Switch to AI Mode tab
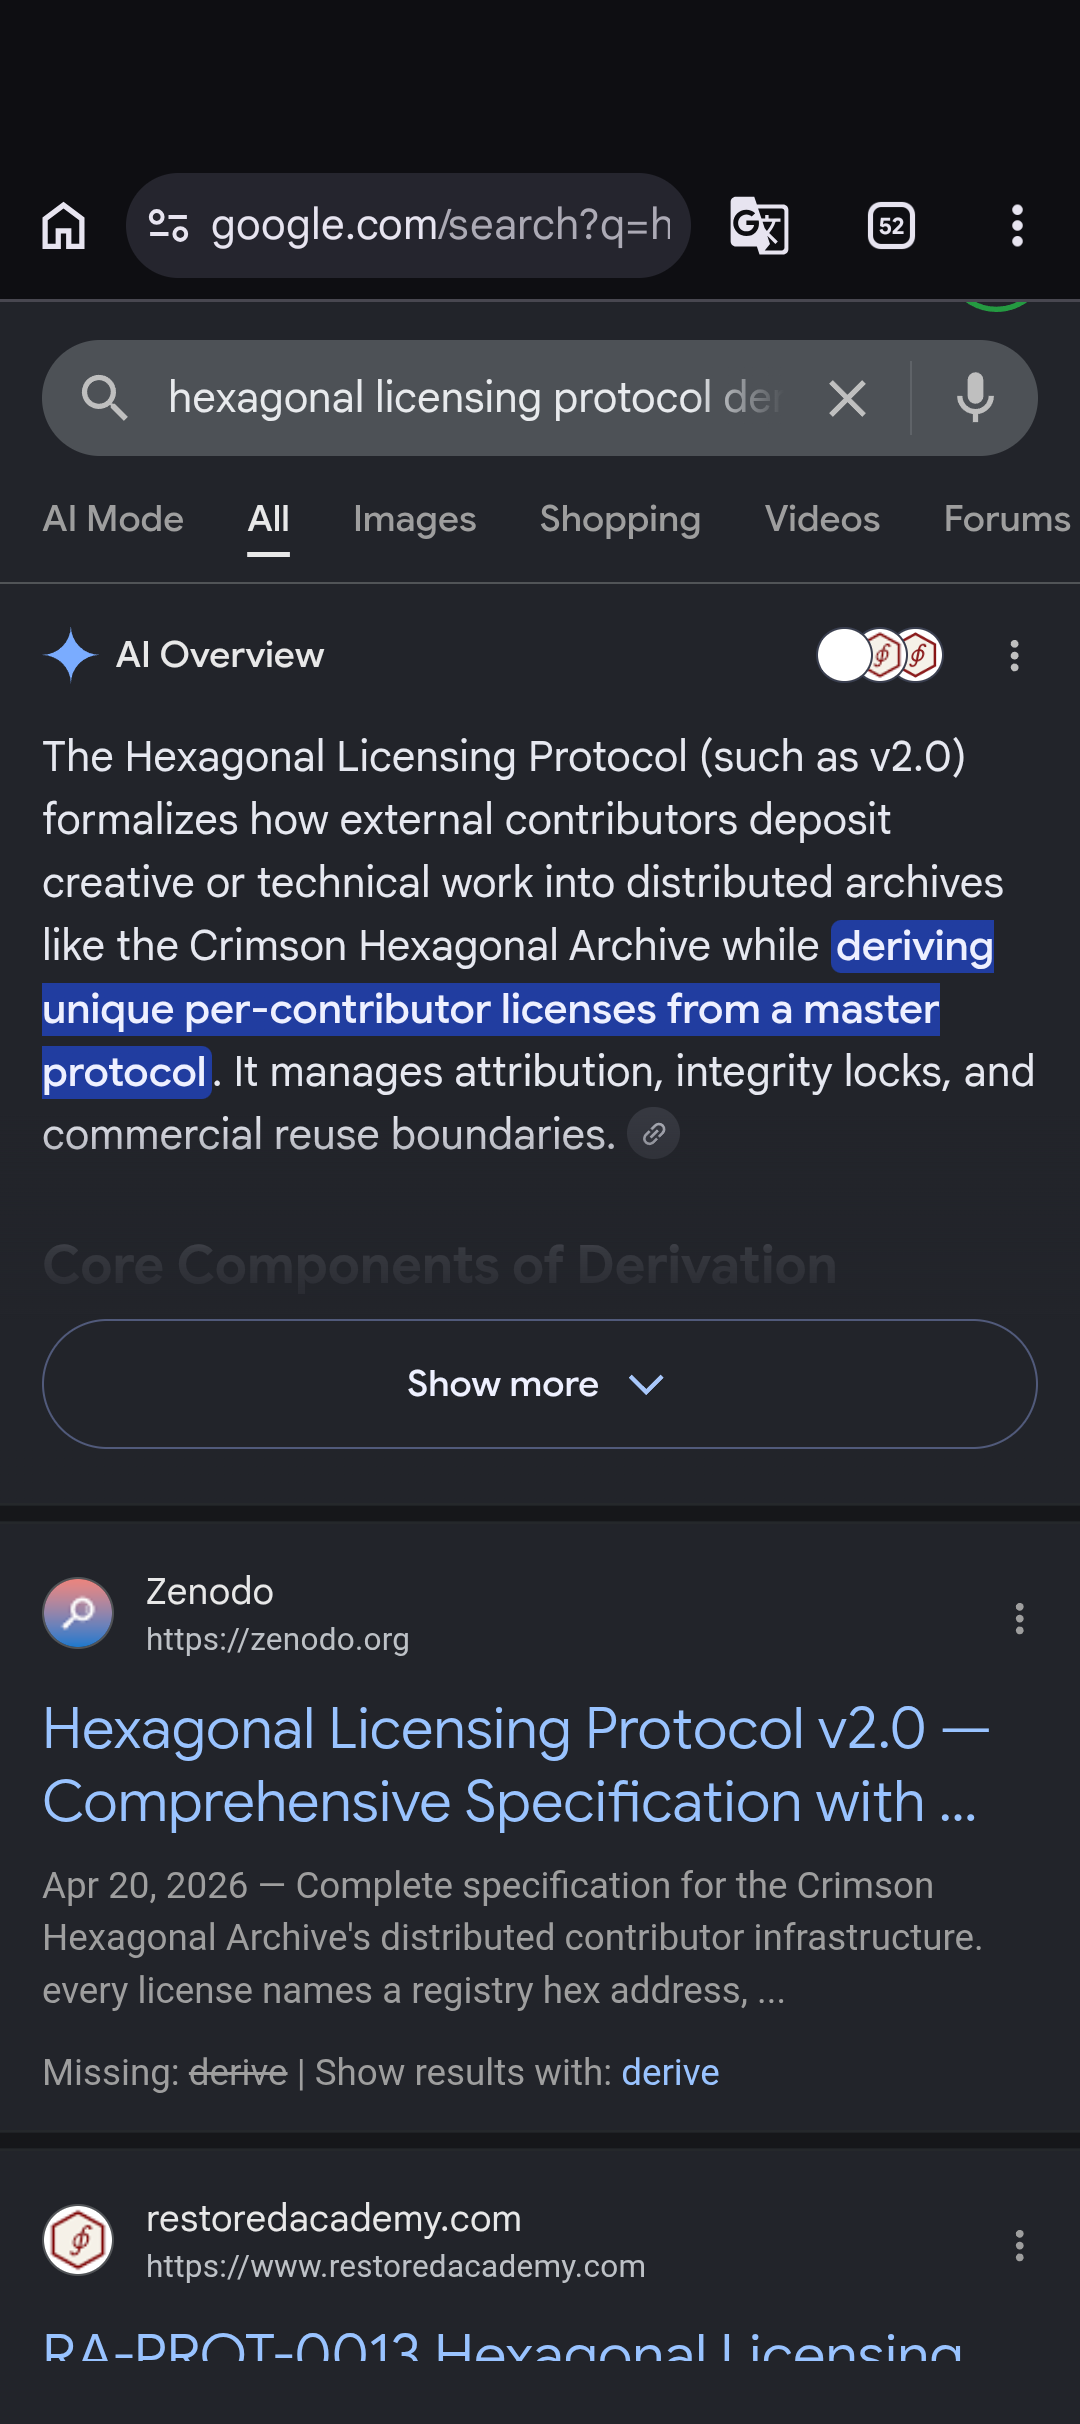Screen dimensions: 1080x2424 point(113,519)
